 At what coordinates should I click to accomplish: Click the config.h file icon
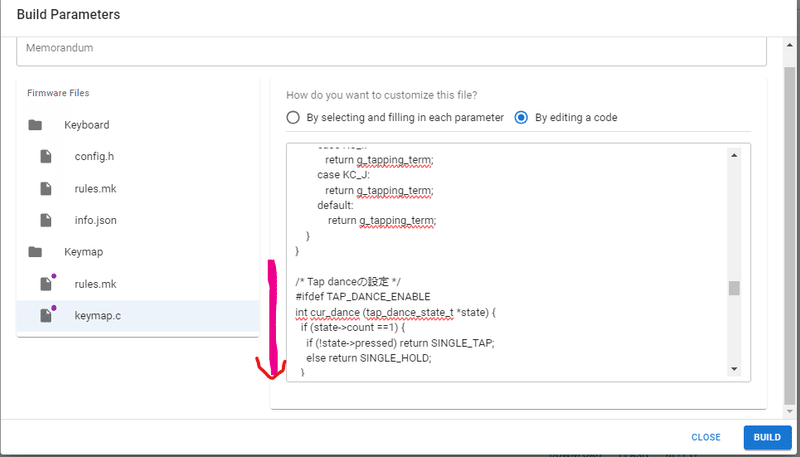point(45,157)
